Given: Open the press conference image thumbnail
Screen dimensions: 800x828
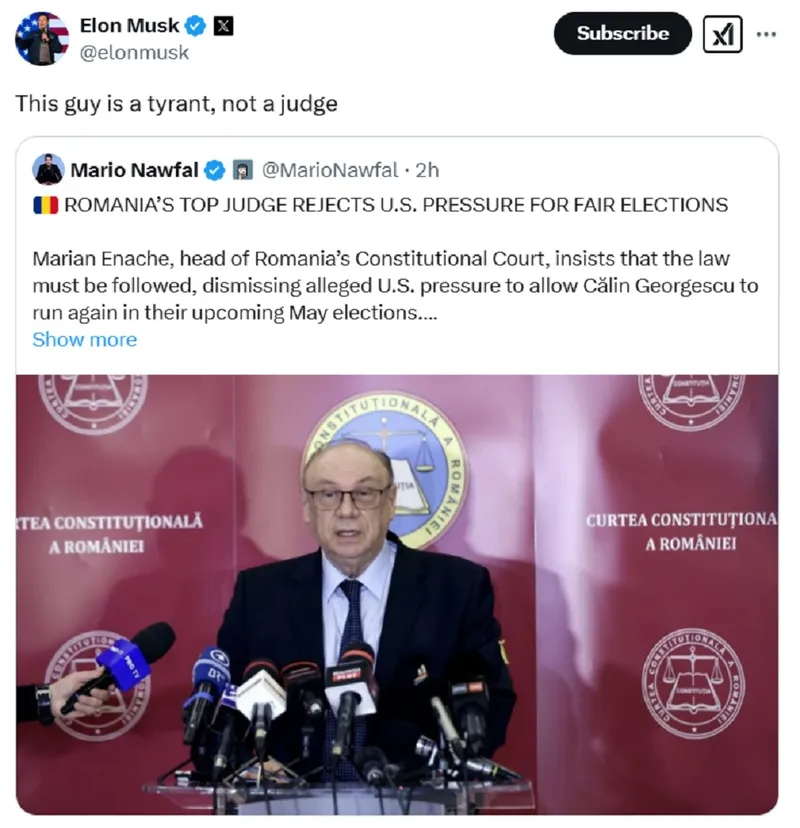Looking at the screenshot, I should click(x=397, y=594).
